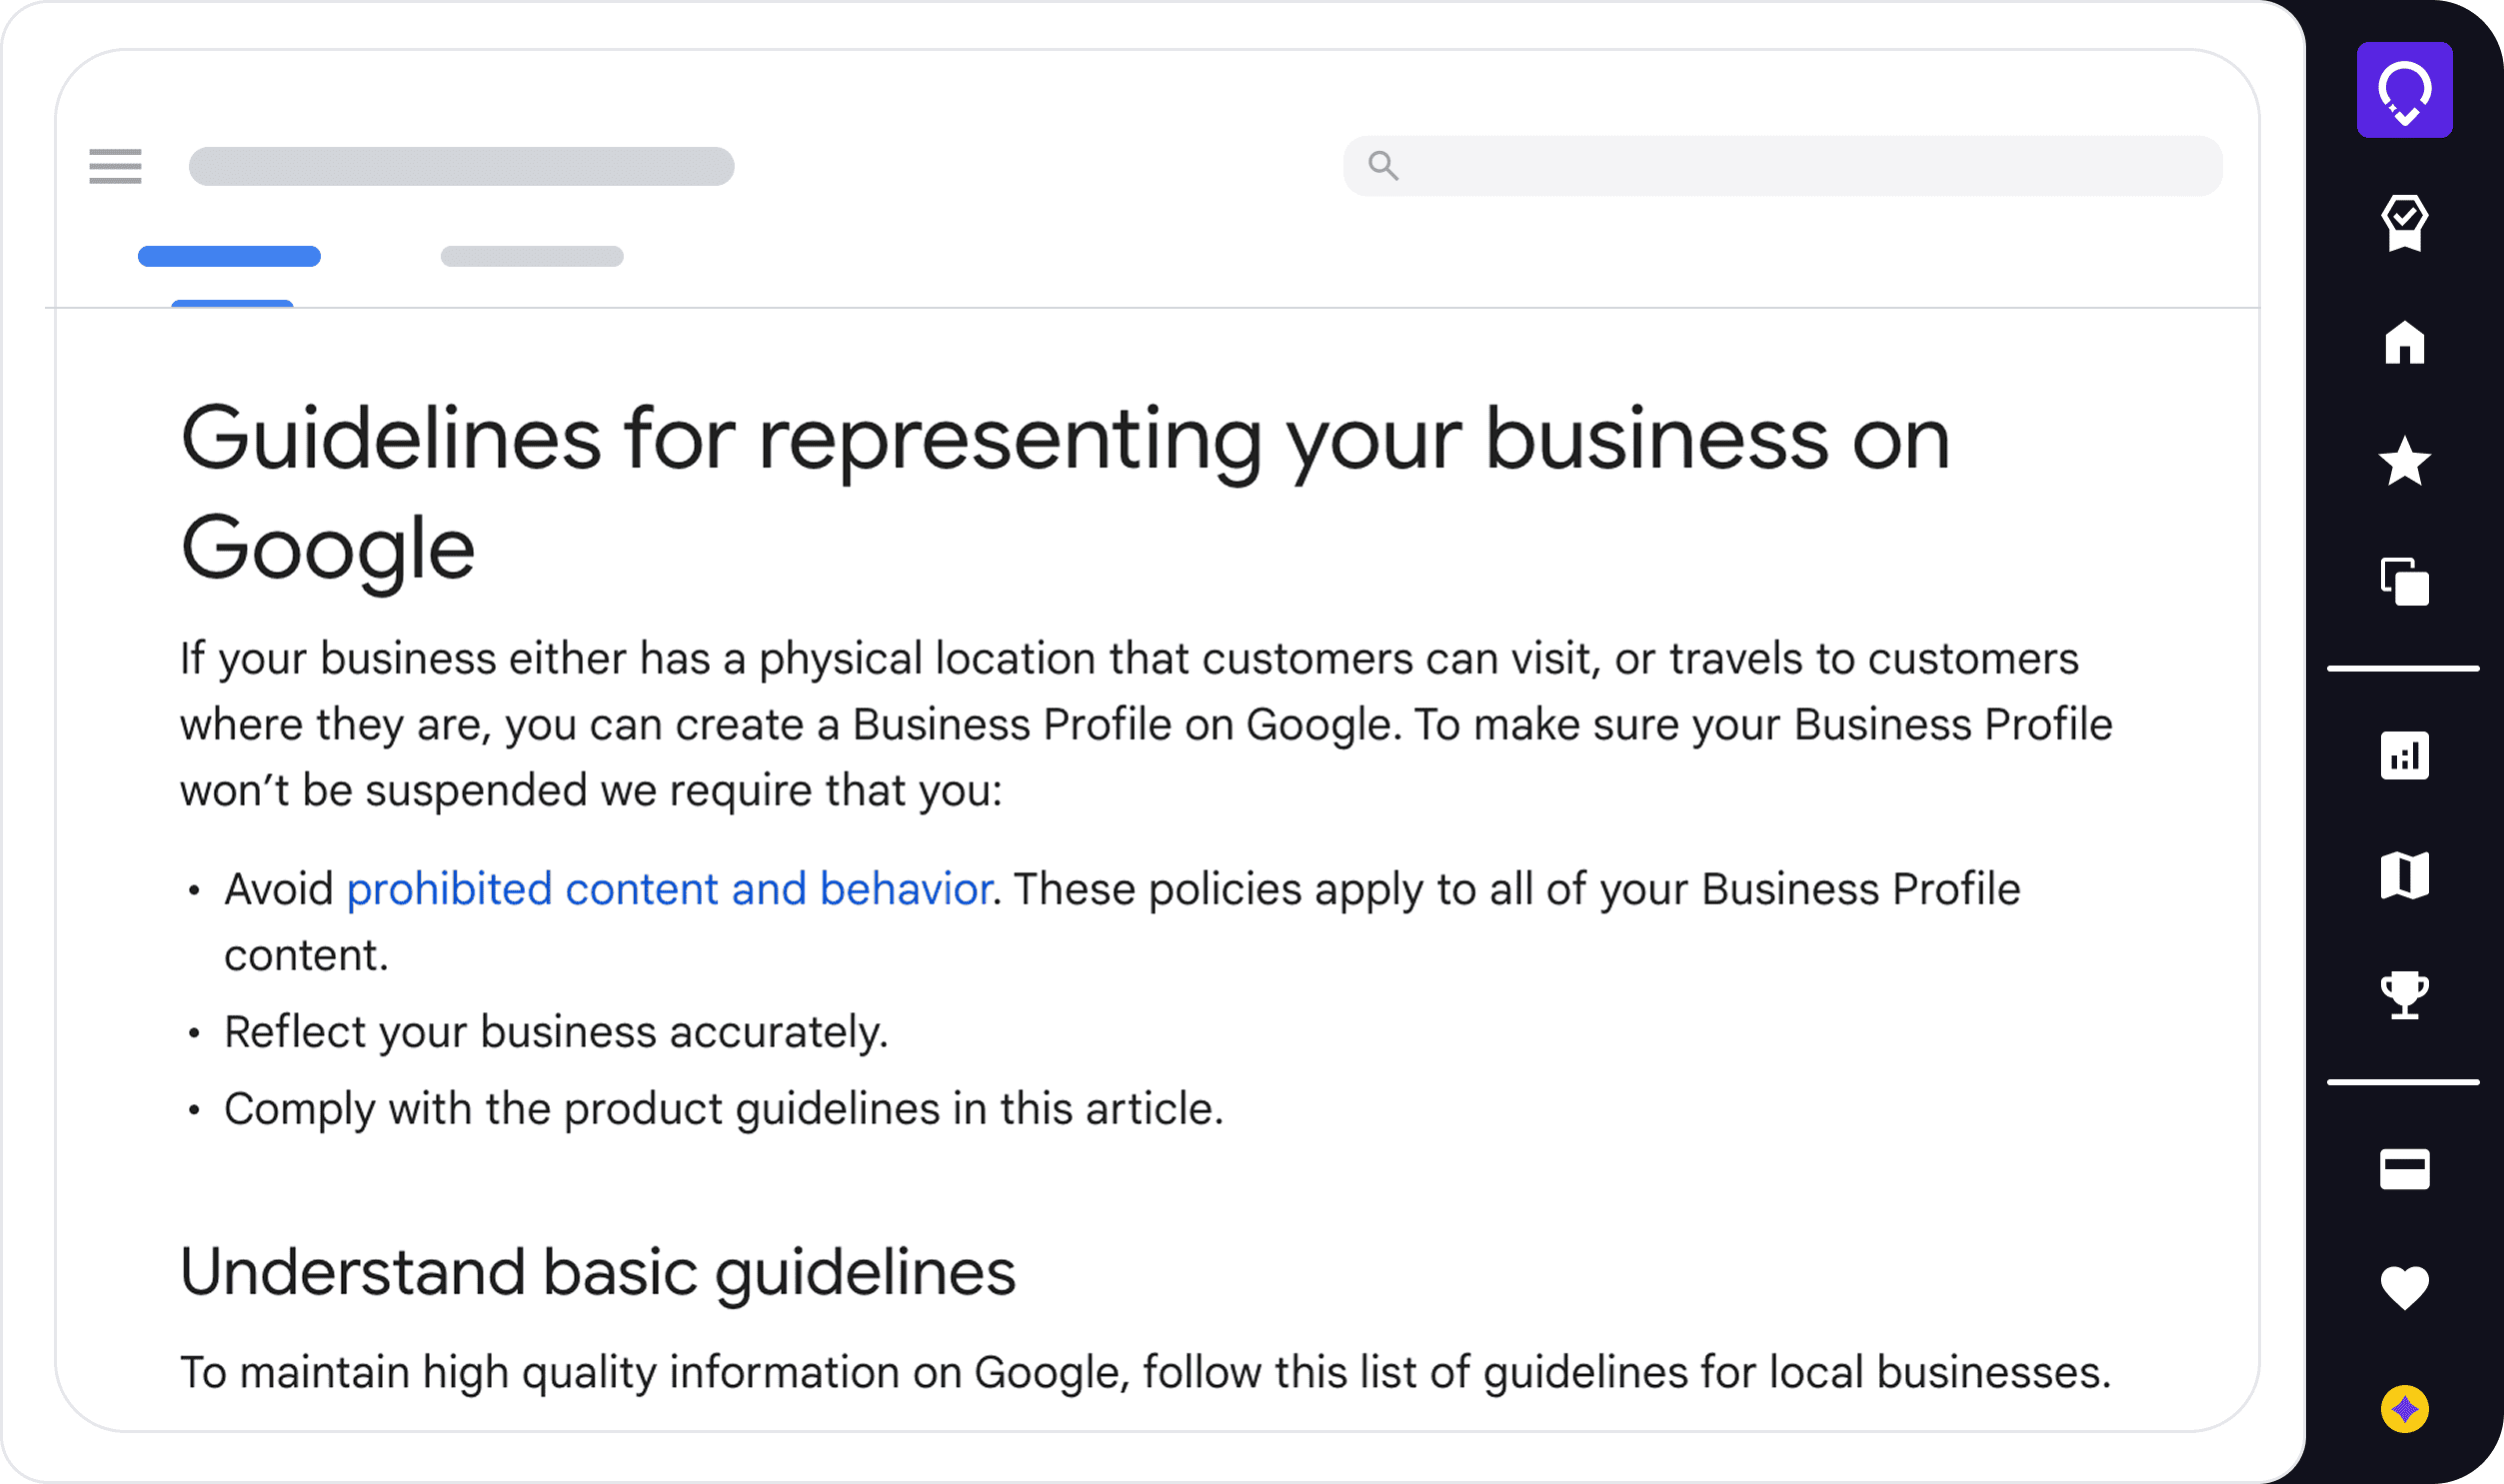Go to the home icon in sidebar
The image size is (2504, 1484).
(2404, 343)
